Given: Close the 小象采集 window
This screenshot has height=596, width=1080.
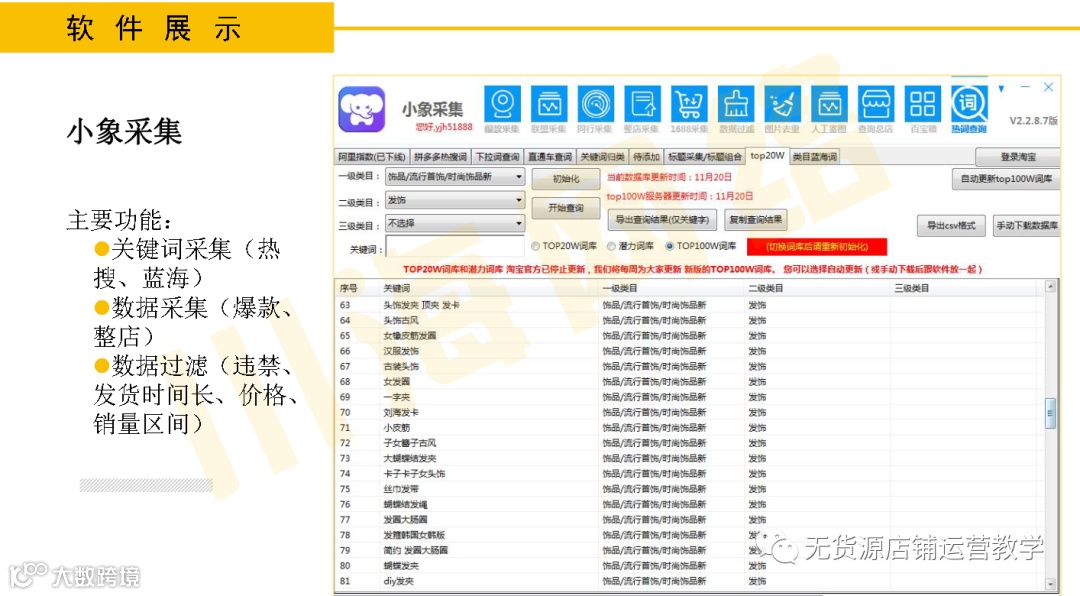Looking at the screenshot, I should pyautogui.click(x=1048, y=88).
